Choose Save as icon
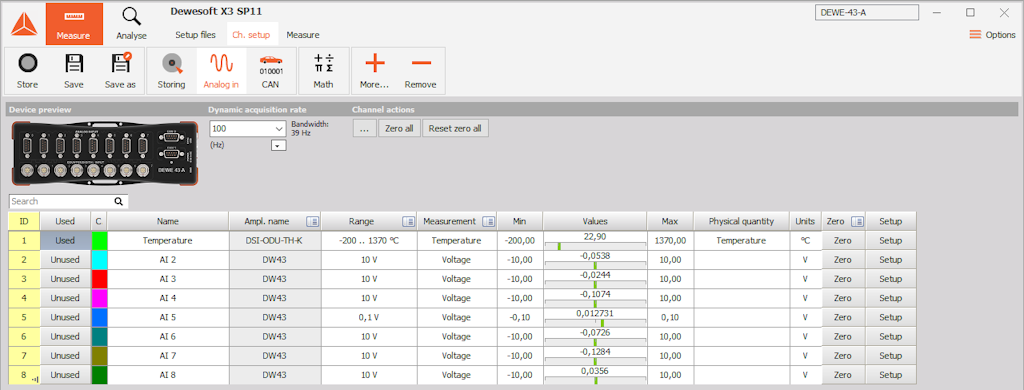1024x390 pixels. click(x=120, y=71)
